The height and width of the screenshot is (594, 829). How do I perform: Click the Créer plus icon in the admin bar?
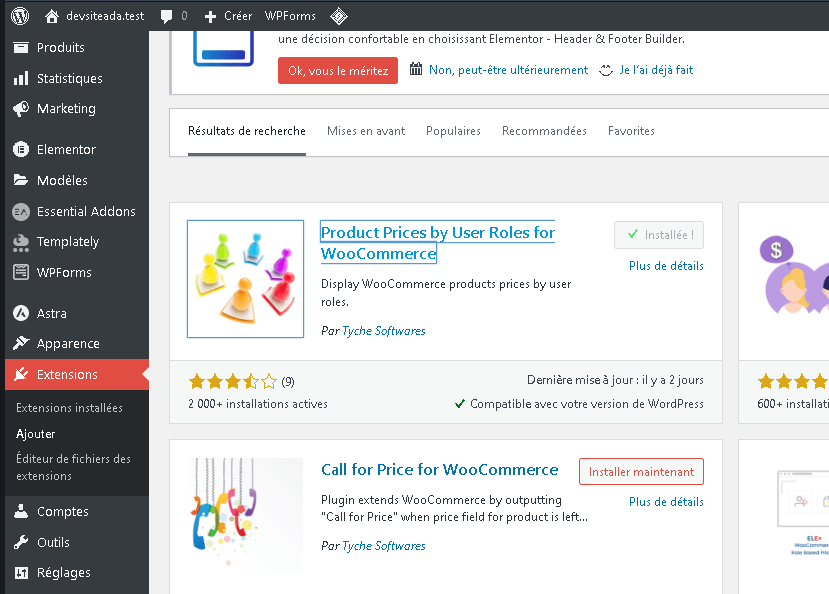coord(210,15)
